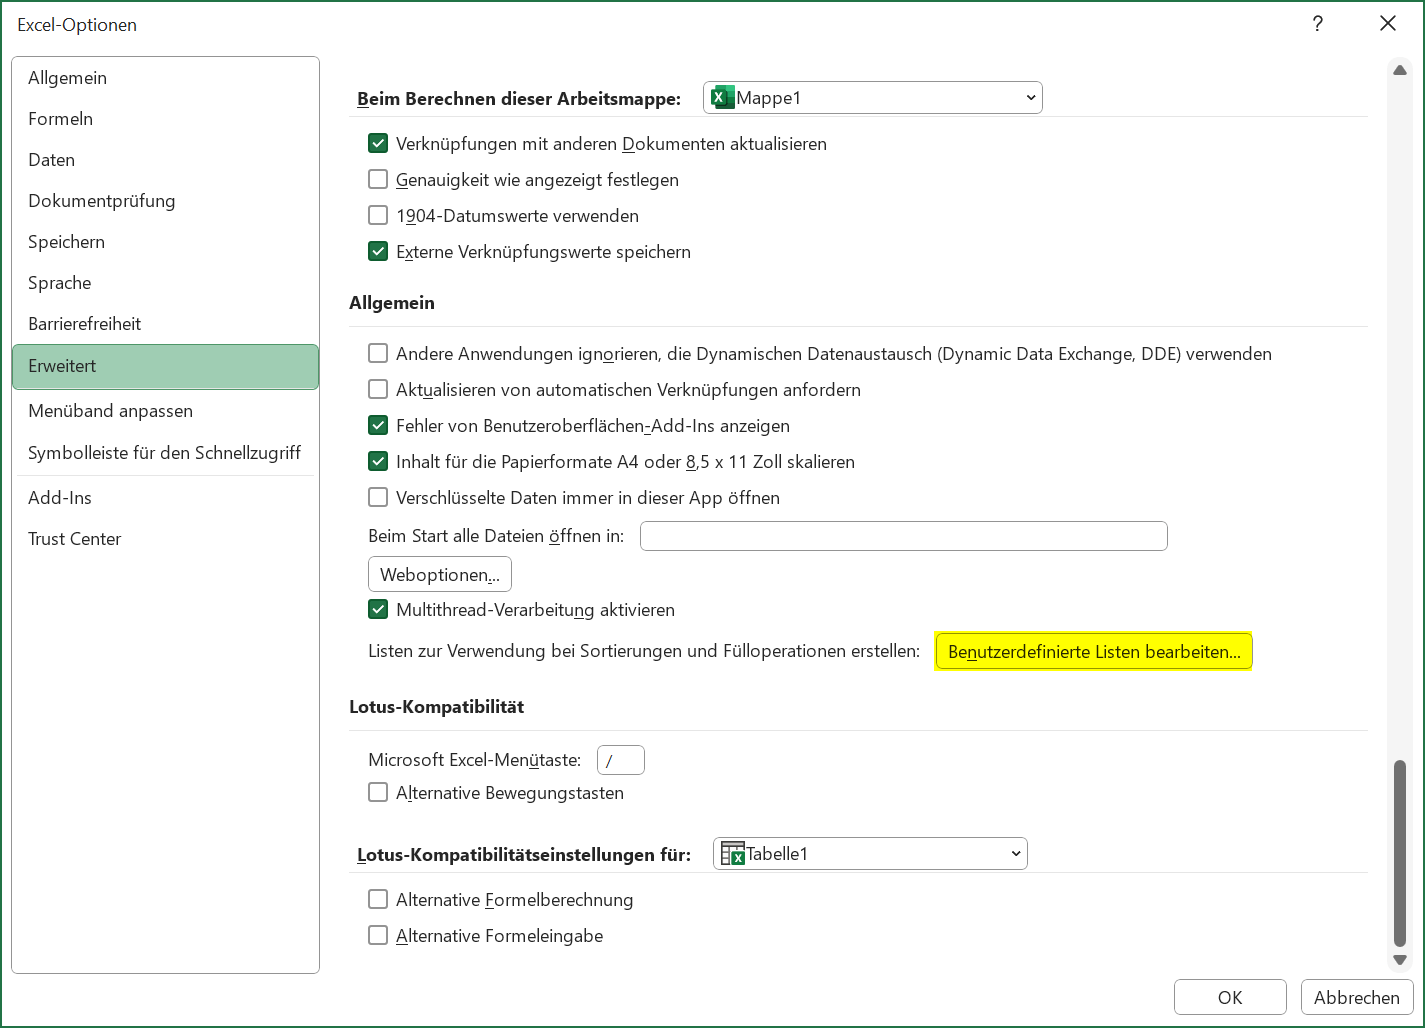Viewport: 1425px width, 1028px height.
Task: Enable Genauigkeit wie angezeigt festlegen
Action: [x=378, y=179]
